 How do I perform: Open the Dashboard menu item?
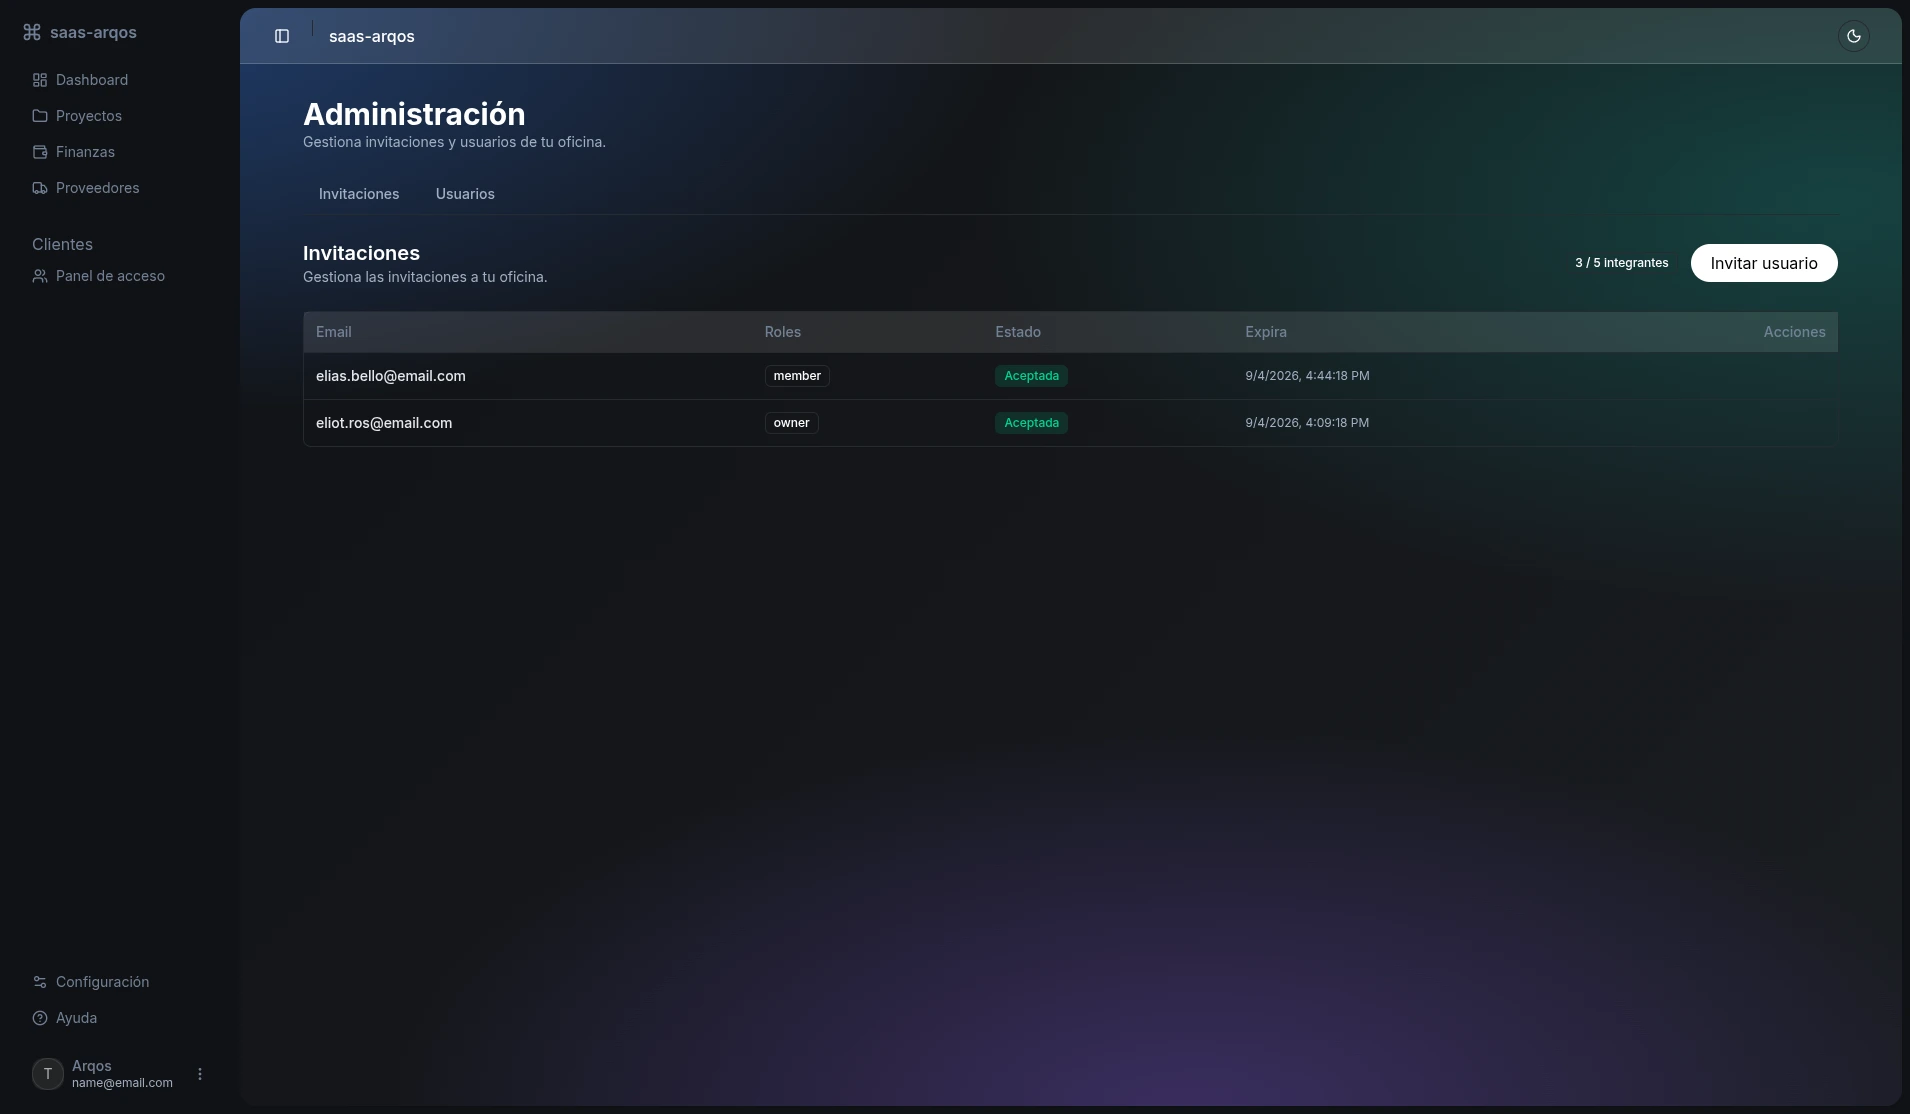click(x=120, y=80)
